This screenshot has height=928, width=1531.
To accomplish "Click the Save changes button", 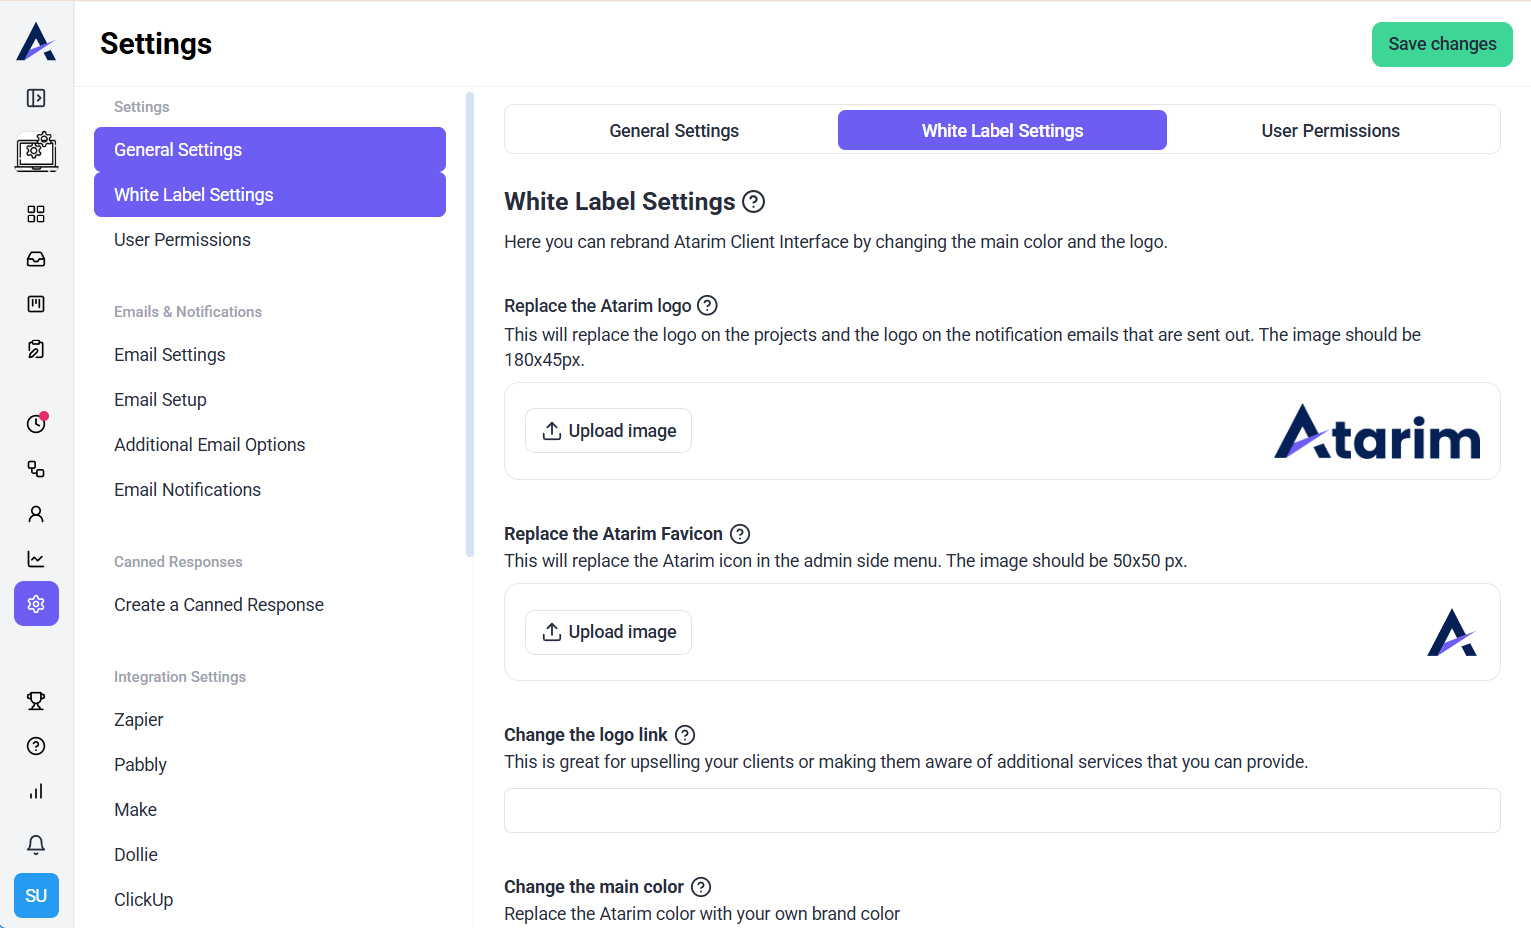I will coord(1441,44).
